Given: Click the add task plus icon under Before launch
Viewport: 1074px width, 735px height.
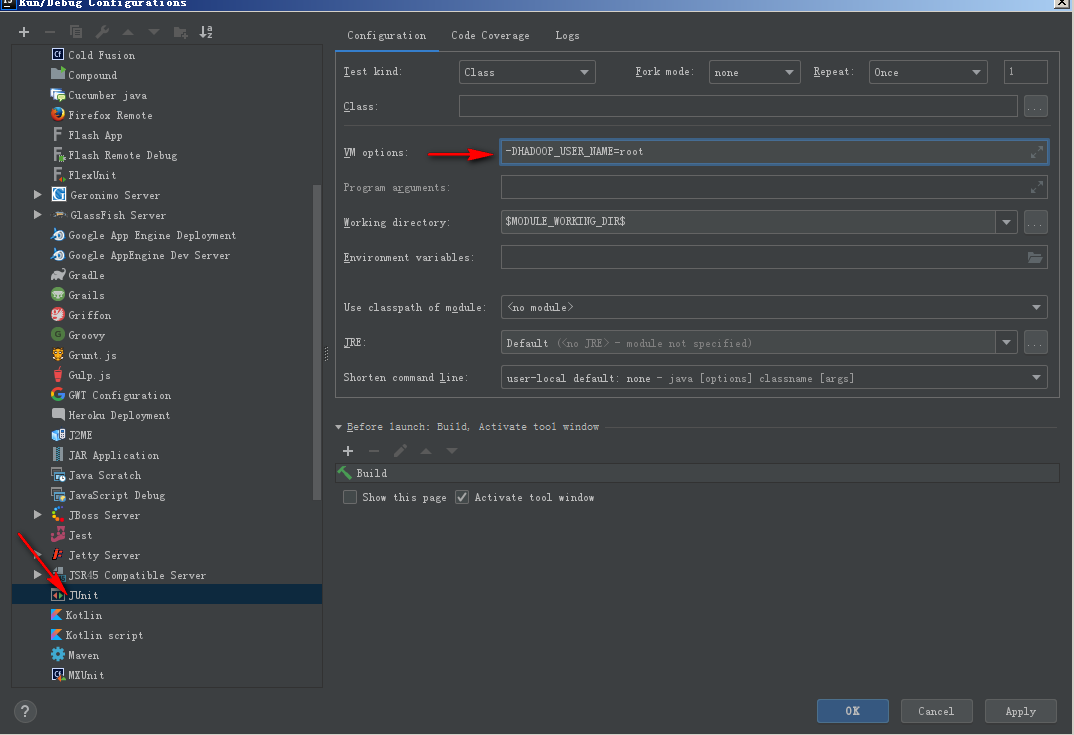Looking at the screenshot, I should click(x=348, y=451).
